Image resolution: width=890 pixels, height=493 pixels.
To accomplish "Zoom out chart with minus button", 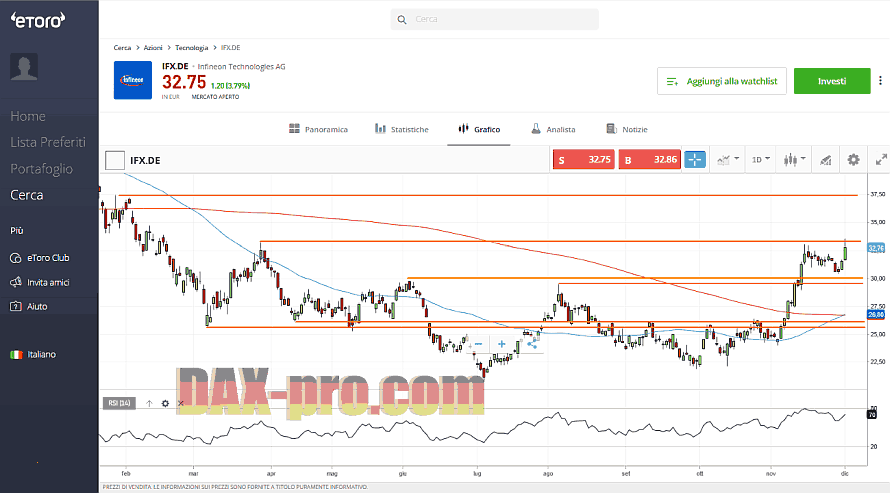I will 478,344.
